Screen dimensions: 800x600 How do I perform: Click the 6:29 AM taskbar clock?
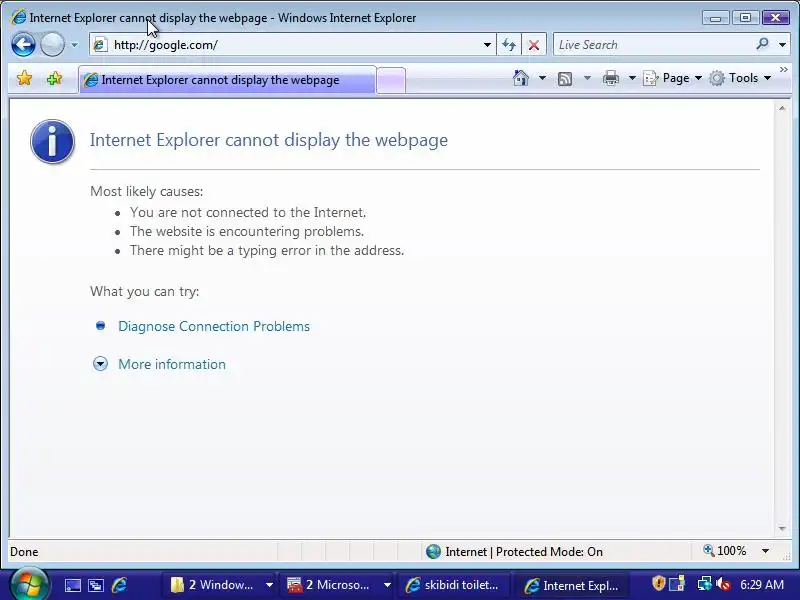click(762, 584)
